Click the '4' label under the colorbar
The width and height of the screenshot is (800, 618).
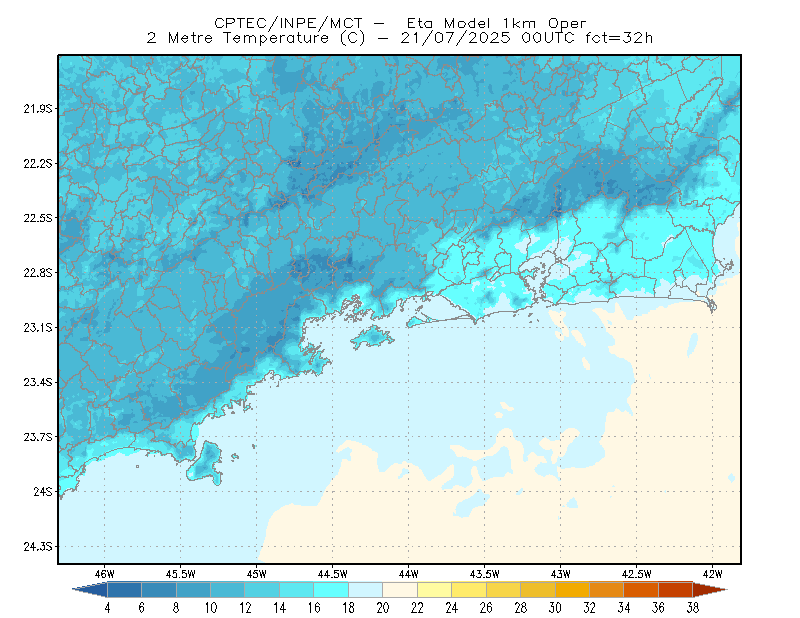tap(107, 608)
